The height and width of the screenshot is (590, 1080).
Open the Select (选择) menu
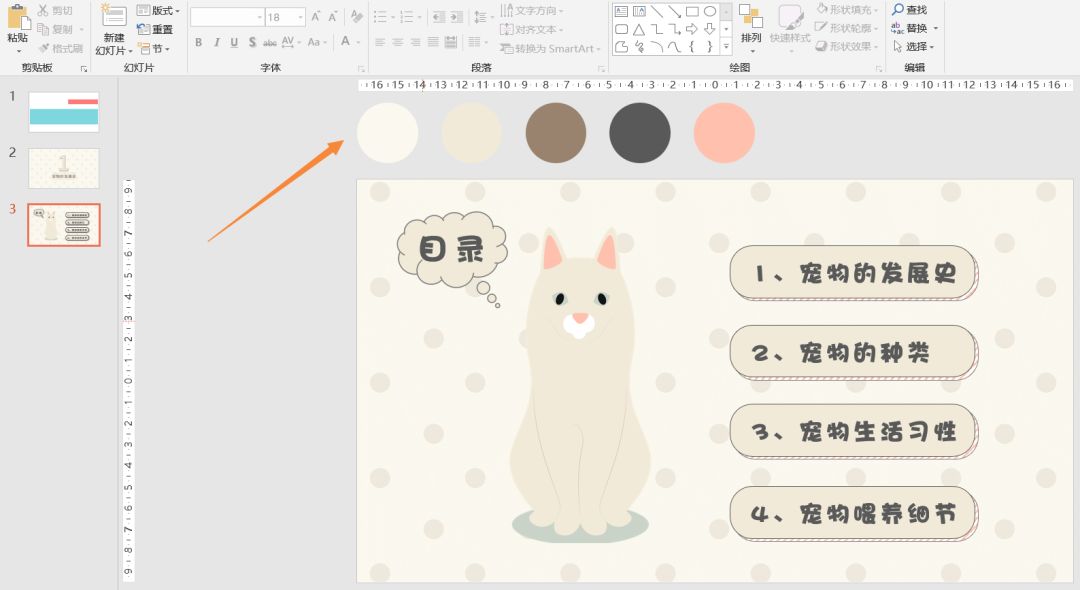914,46
